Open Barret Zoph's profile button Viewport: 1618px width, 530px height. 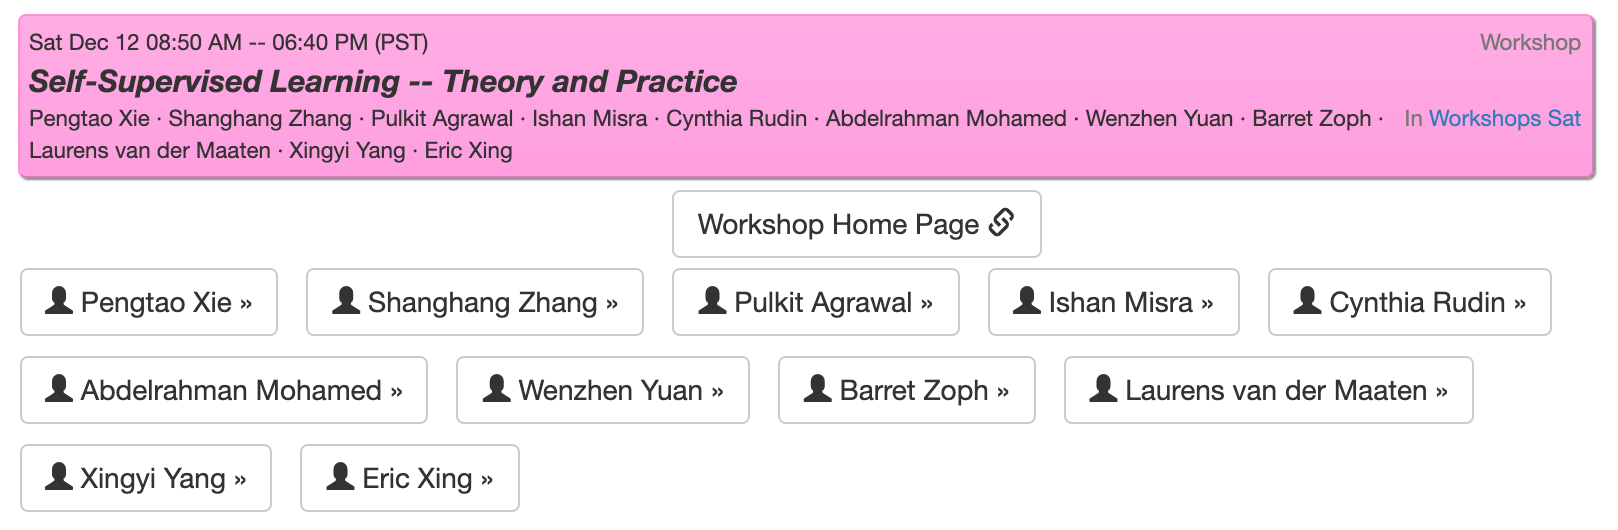906,390
